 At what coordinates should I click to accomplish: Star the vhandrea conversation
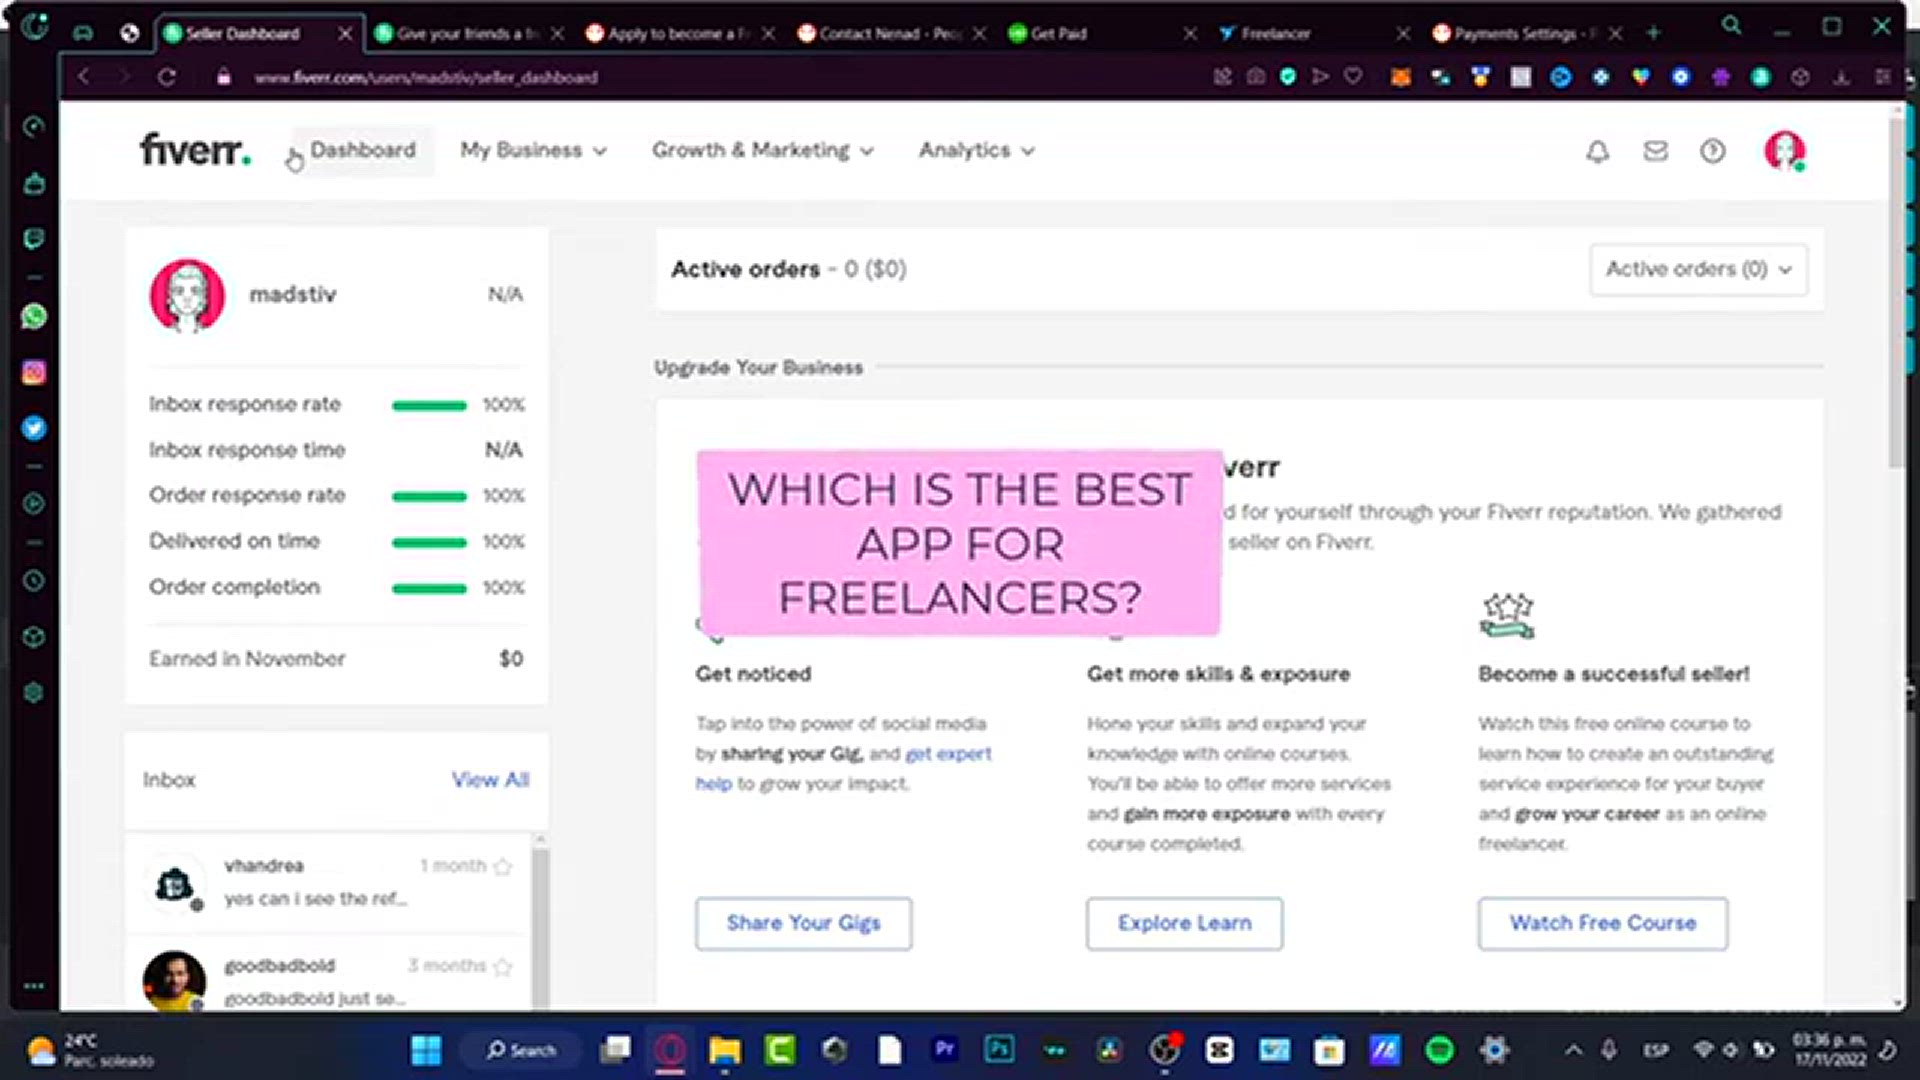pos(503,867)
